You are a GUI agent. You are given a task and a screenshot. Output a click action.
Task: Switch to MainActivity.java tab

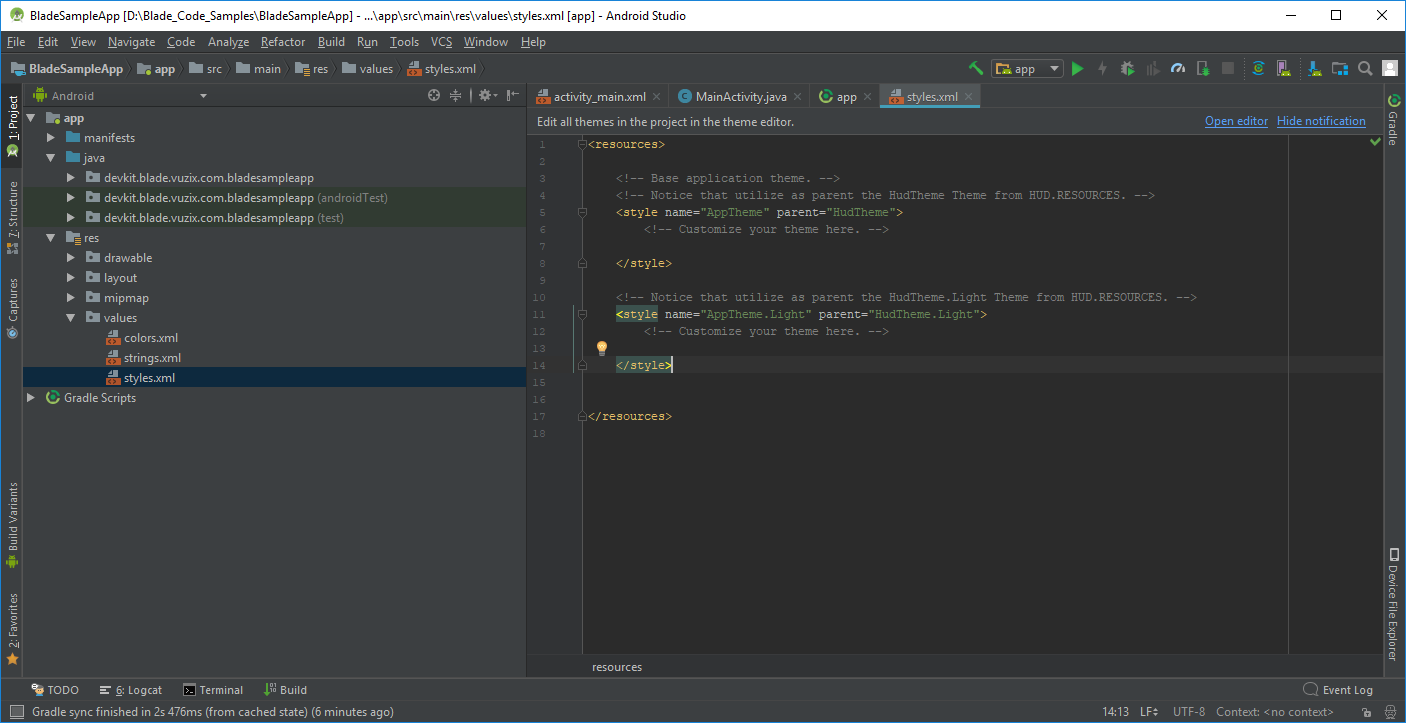coord(740,97)
